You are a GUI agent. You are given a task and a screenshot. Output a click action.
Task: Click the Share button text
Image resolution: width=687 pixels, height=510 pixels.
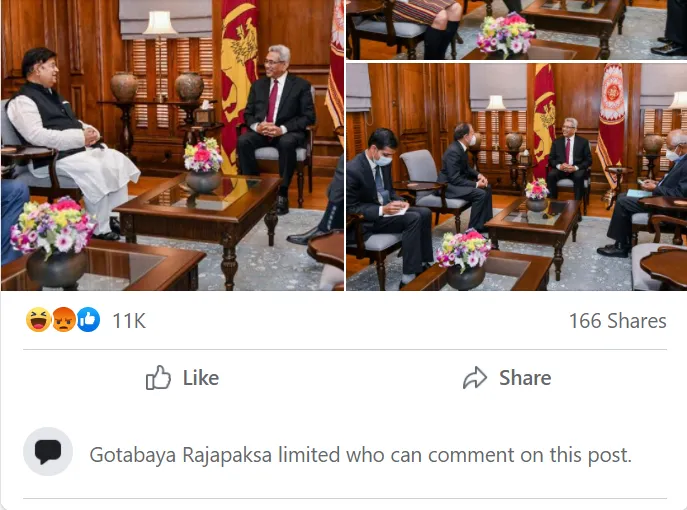pos(525,378)
